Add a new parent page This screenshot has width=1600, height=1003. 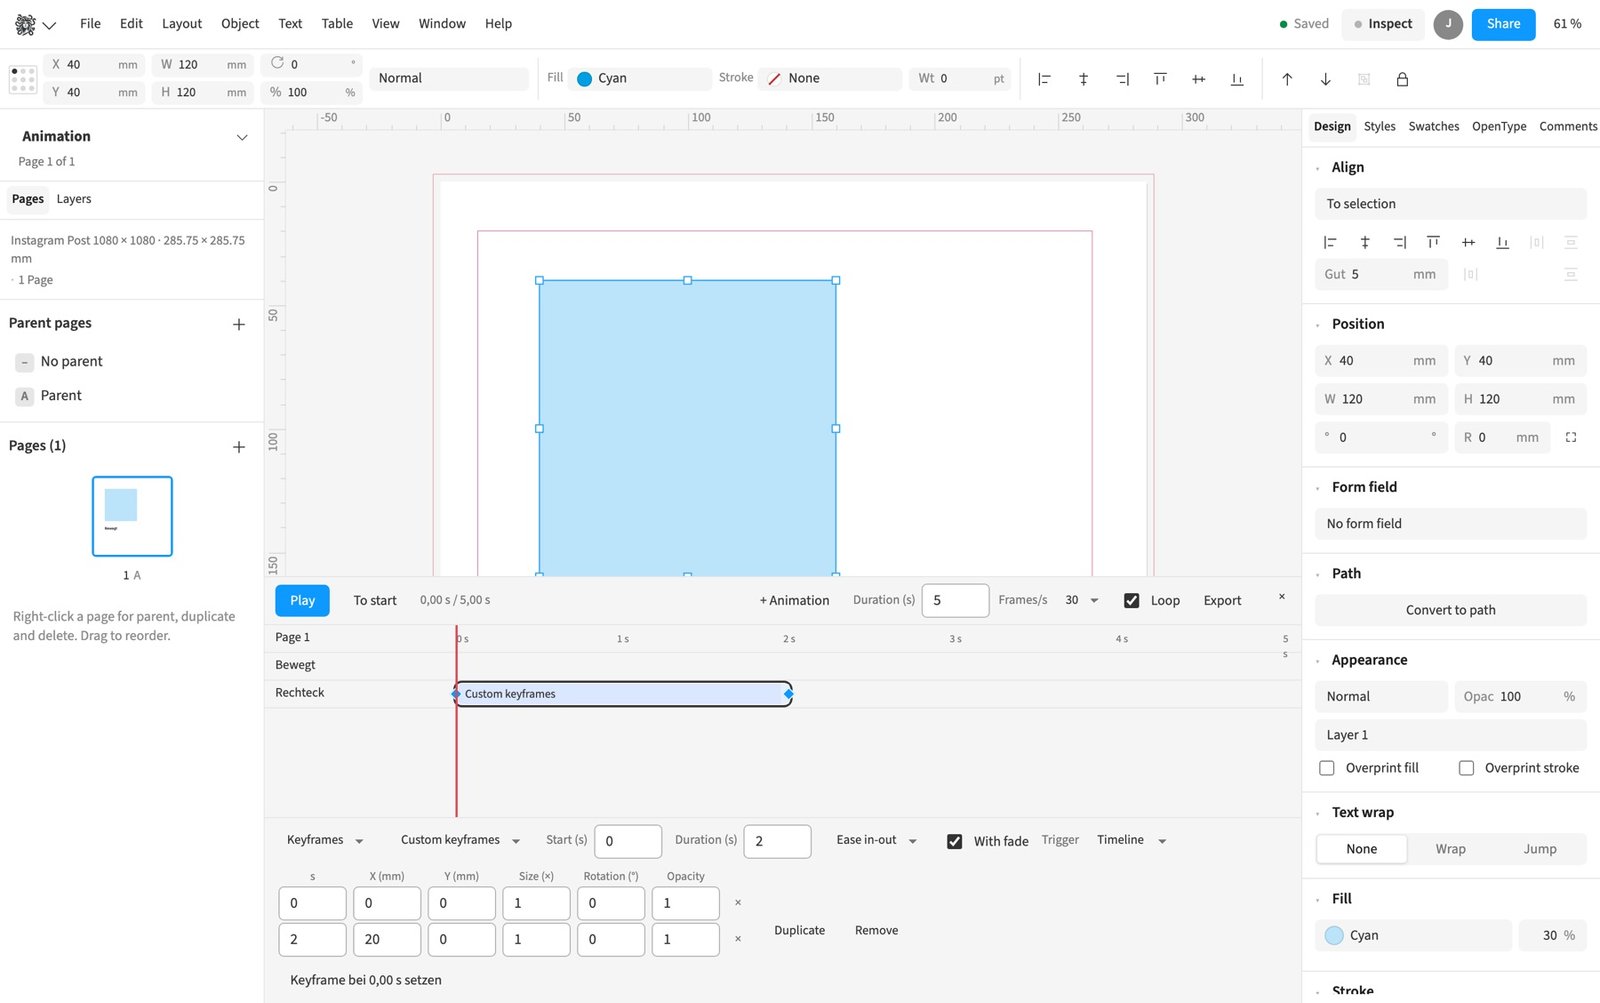pos(239,324)
